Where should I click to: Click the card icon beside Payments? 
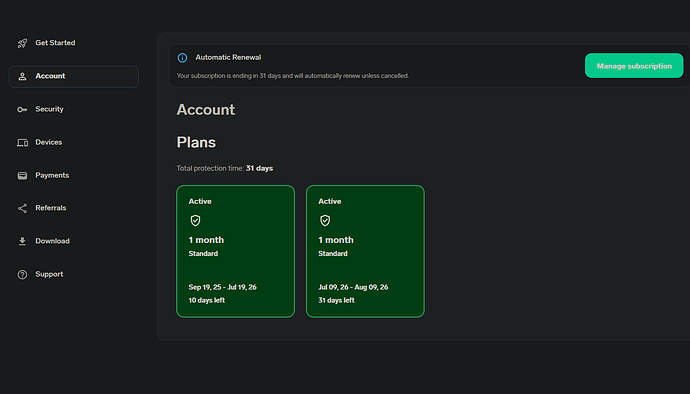click(x=22, y=176)
